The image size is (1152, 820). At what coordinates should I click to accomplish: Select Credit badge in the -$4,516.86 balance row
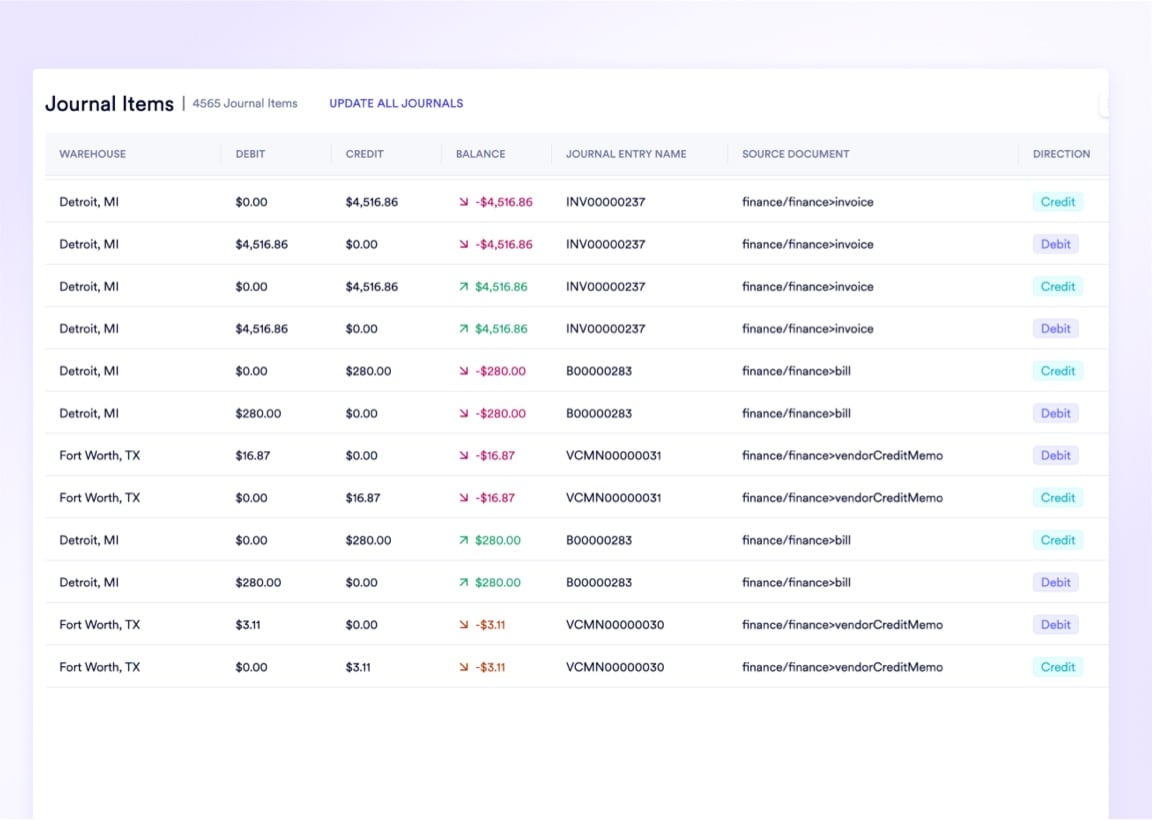pos(1057,202)
